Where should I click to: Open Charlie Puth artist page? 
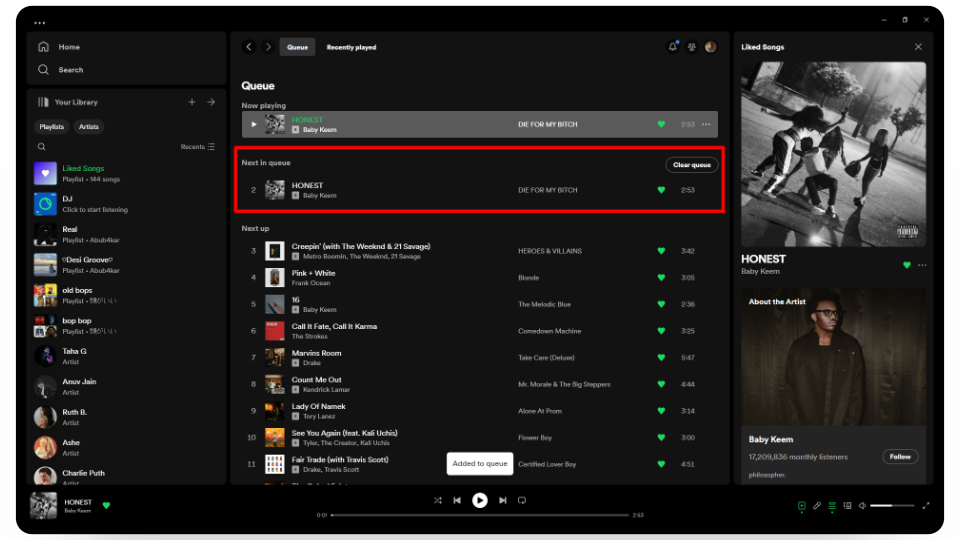tap(126, 475)
